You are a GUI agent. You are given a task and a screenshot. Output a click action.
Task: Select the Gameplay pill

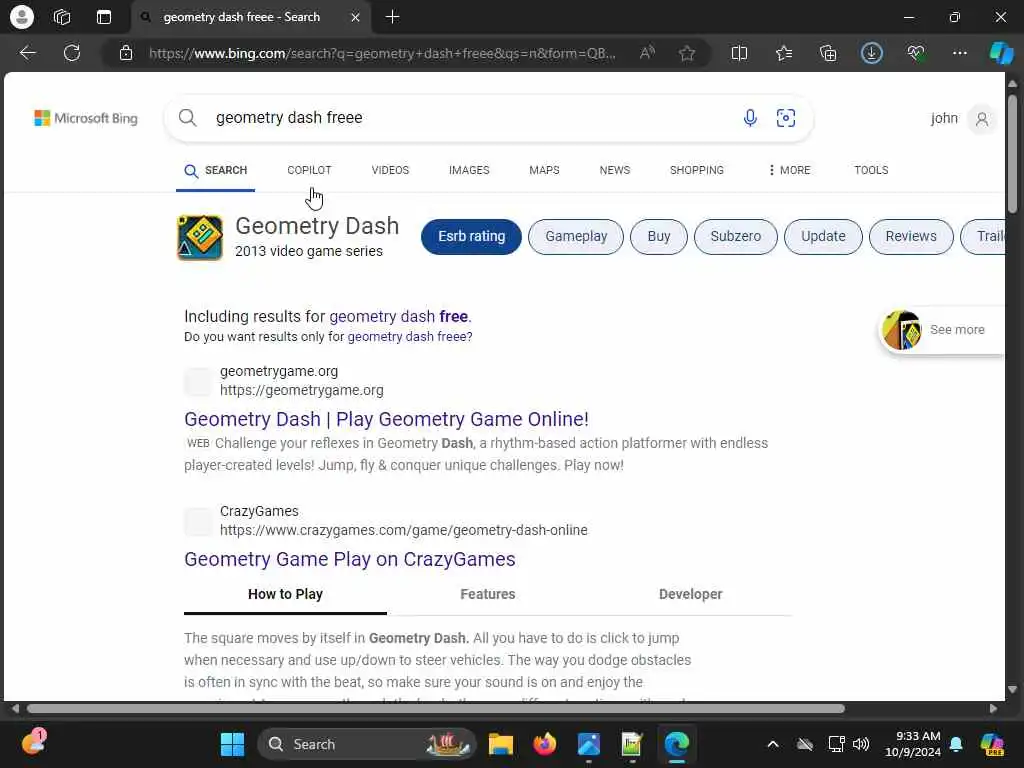click(576, 236)
